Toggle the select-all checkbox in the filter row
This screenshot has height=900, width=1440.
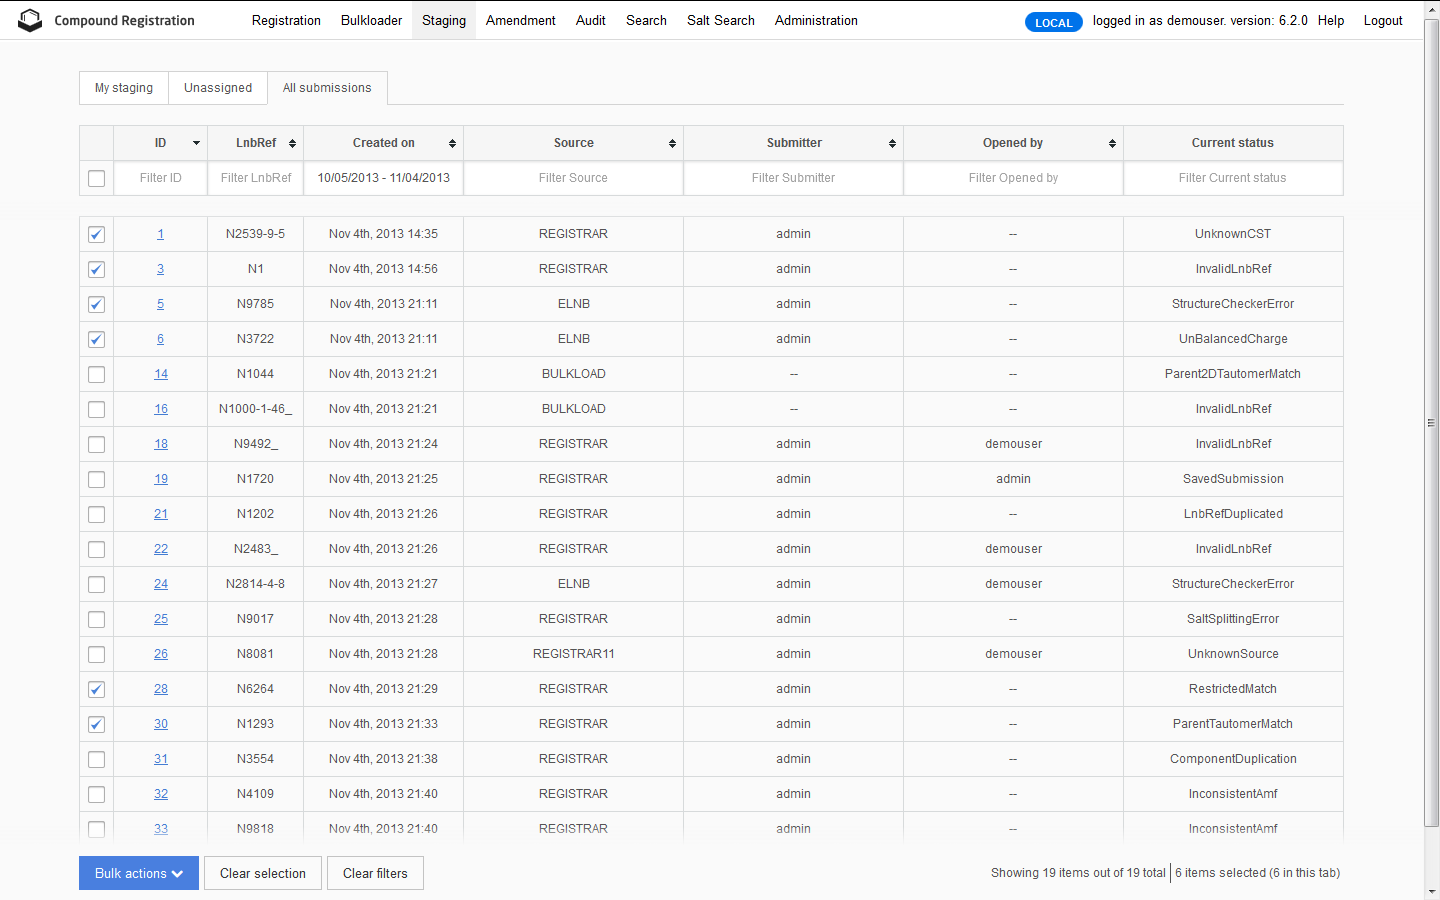point(96,178)
